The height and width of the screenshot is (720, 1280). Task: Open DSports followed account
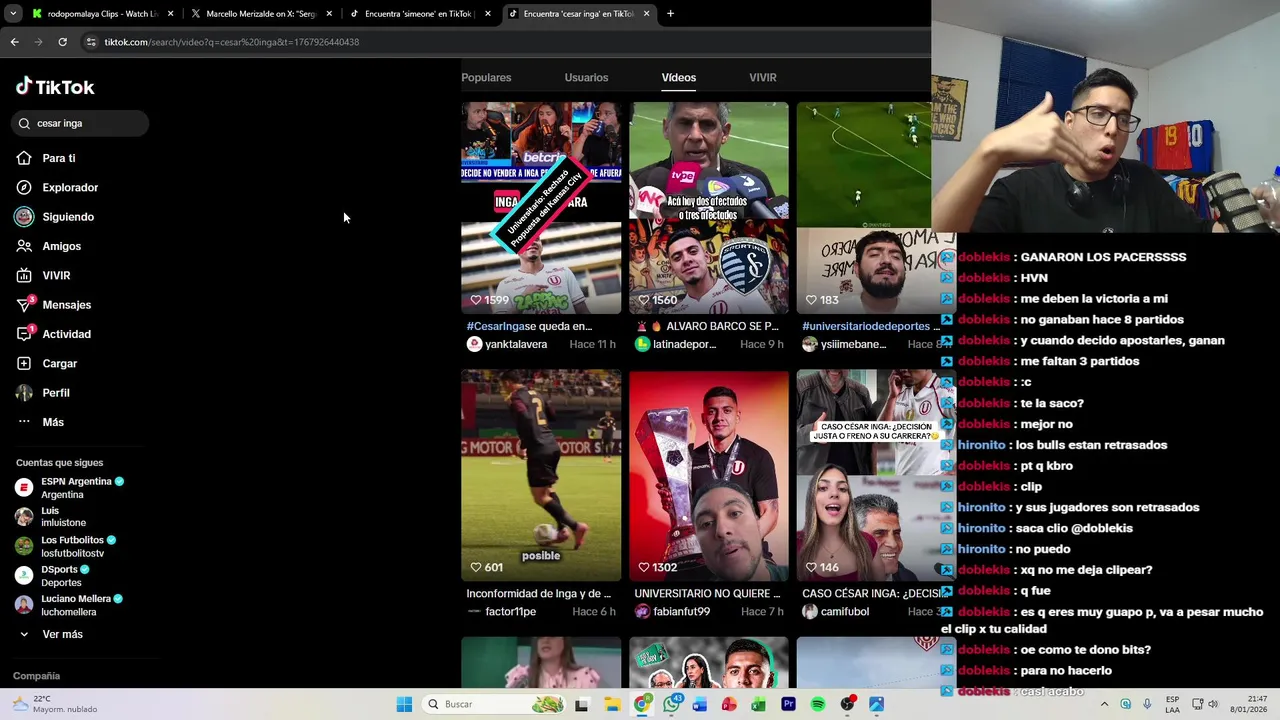(x=52, y=576)
